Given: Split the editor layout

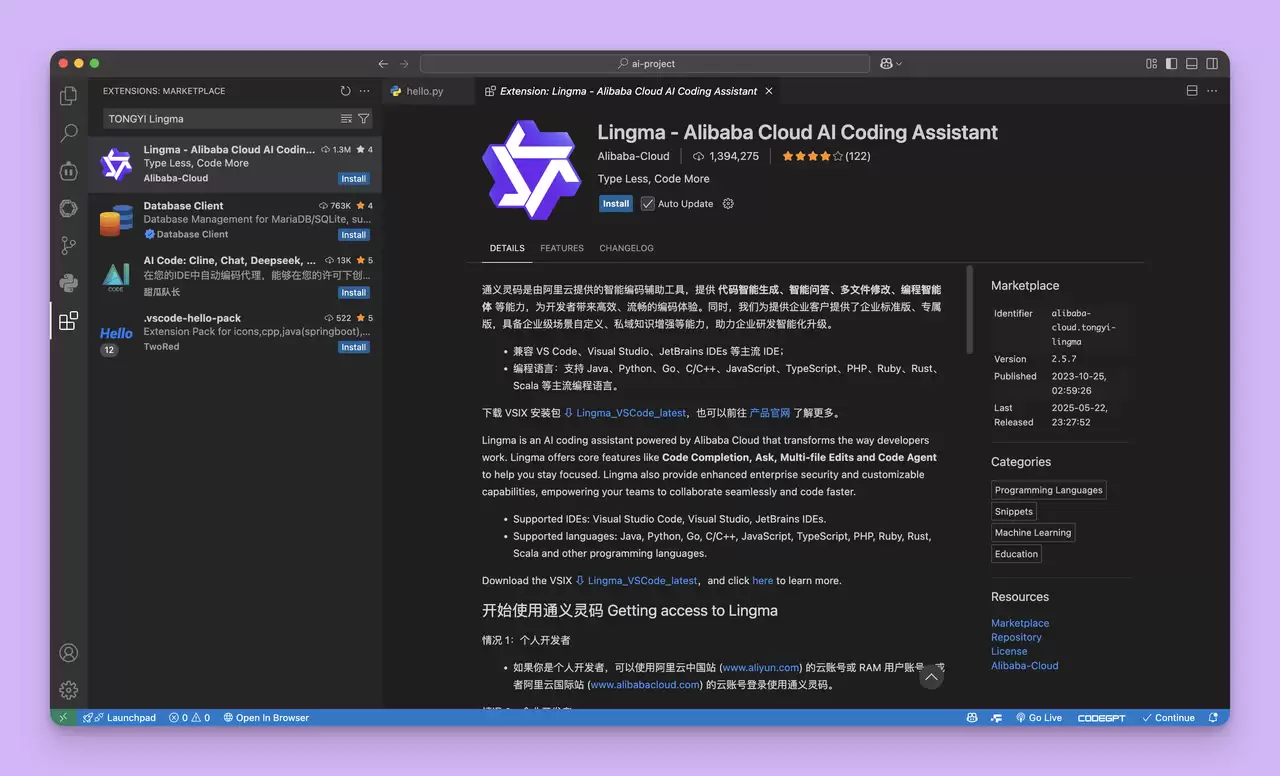Looking at the screenshot, I should 1192,91.
